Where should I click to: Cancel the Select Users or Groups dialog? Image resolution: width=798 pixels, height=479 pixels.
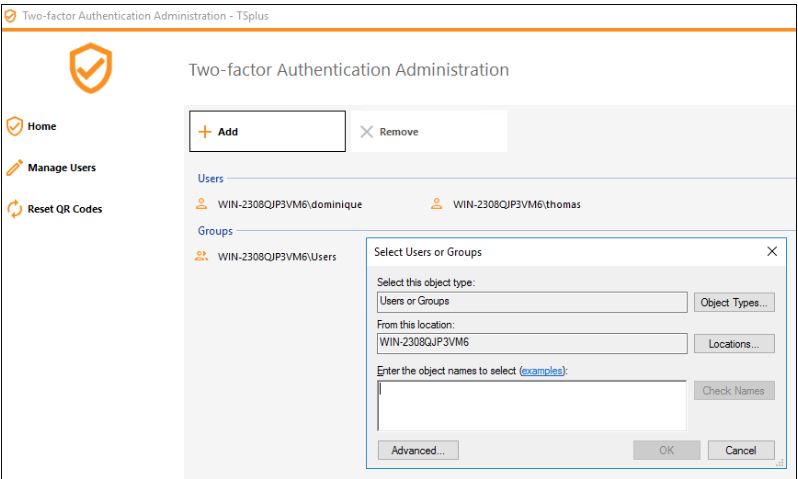click(741, 450)
